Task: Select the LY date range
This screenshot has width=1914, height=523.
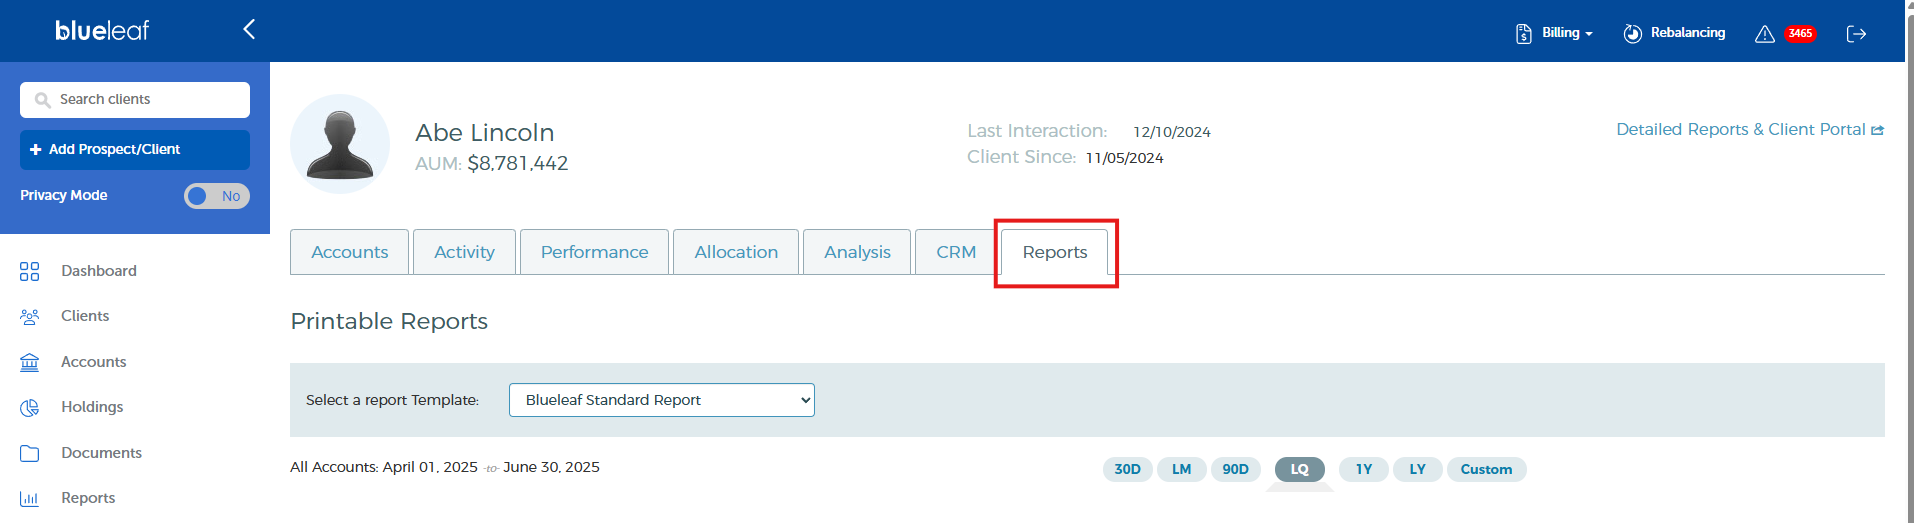Action: pyautogui.click(x=1418, y=469)
